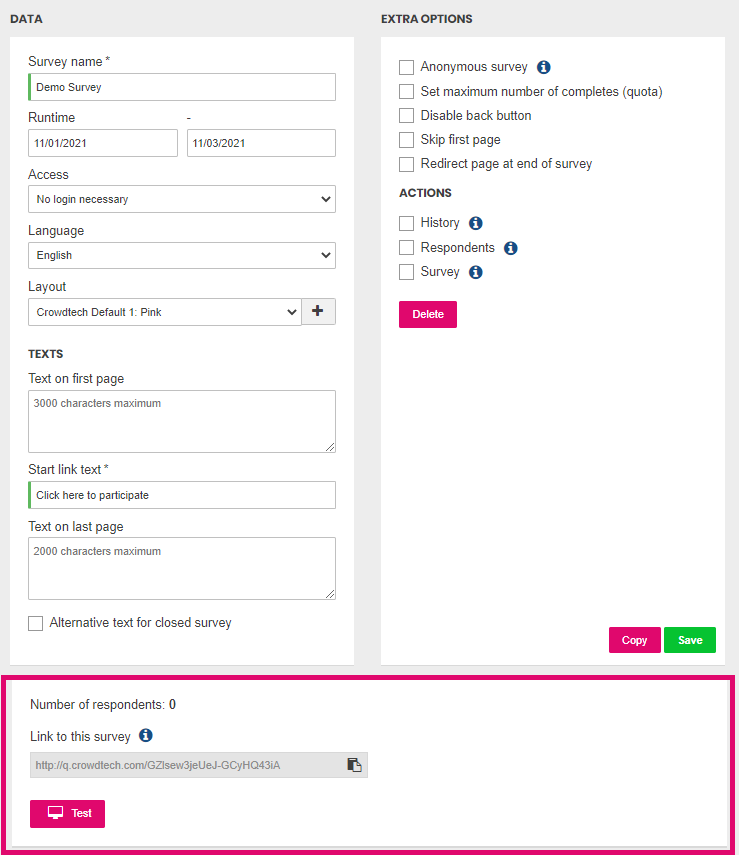Click info icon next to Respondents
The width and height of the screenshot is (739, 855).
[510, 248]
